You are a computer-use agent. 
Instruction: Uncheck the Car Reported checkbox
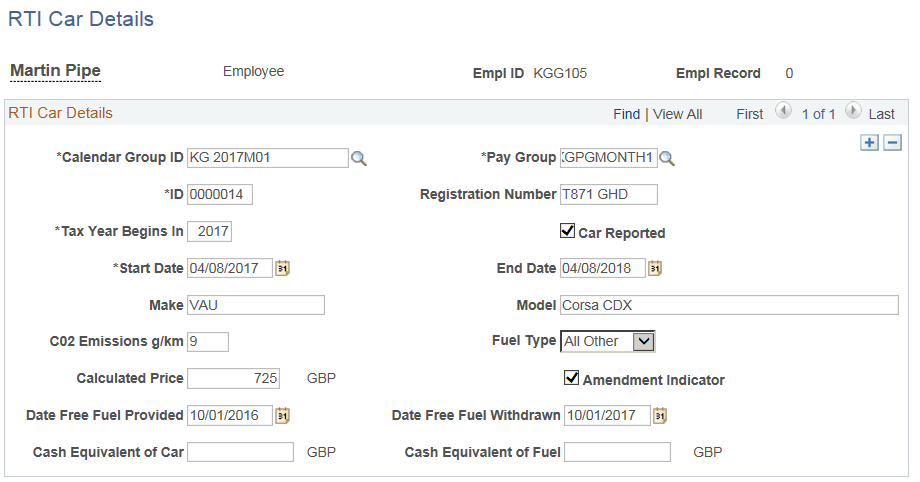[568, 232]
